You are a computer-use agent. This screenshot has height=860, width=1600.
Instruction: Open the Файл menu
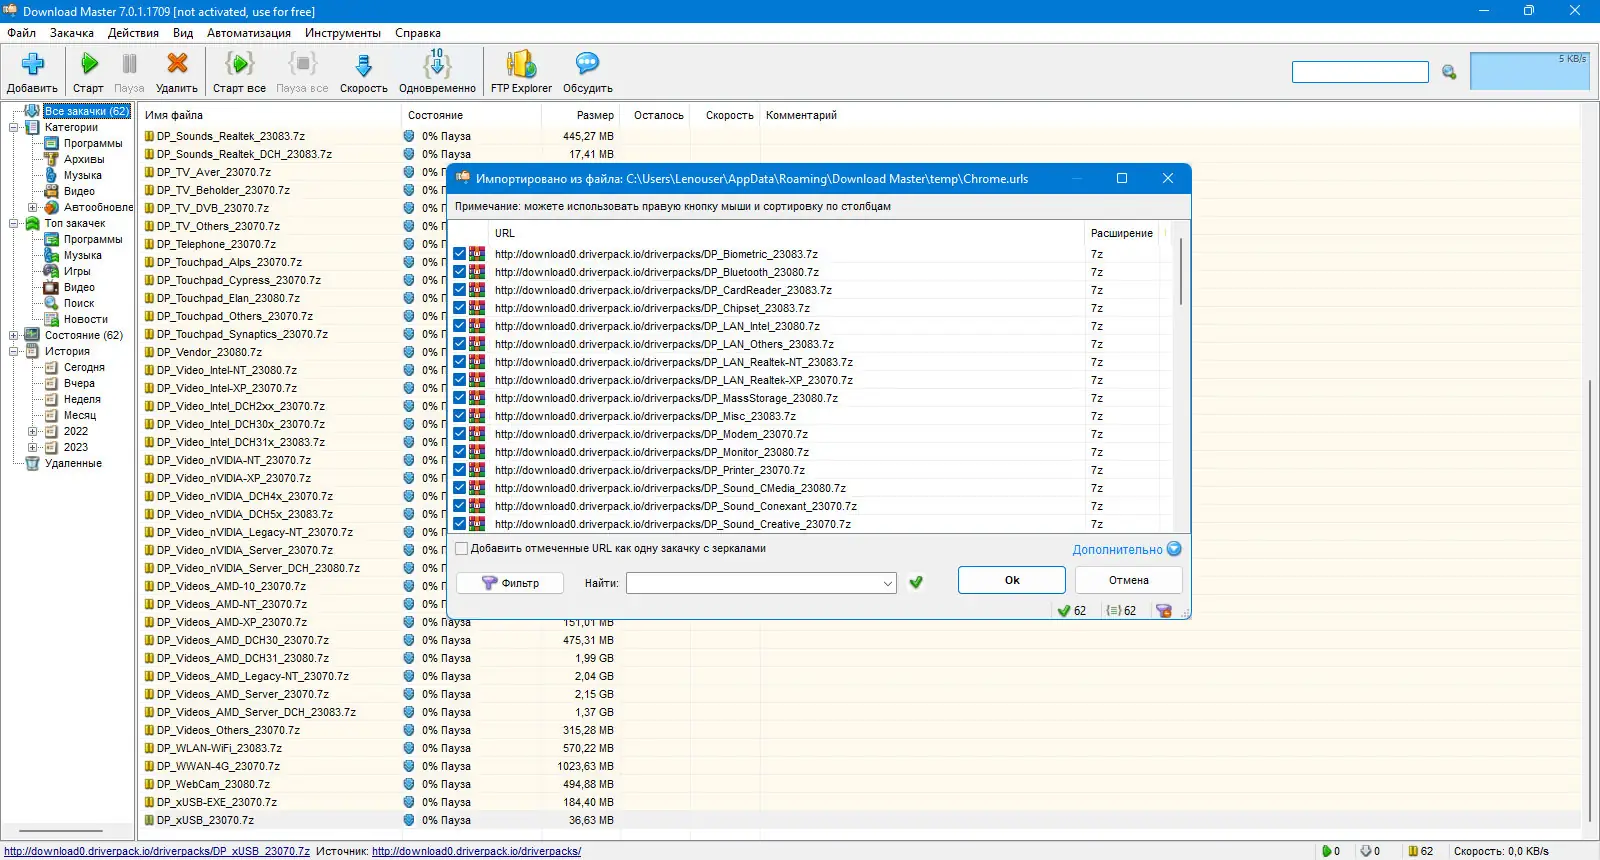tap(21, 33)
